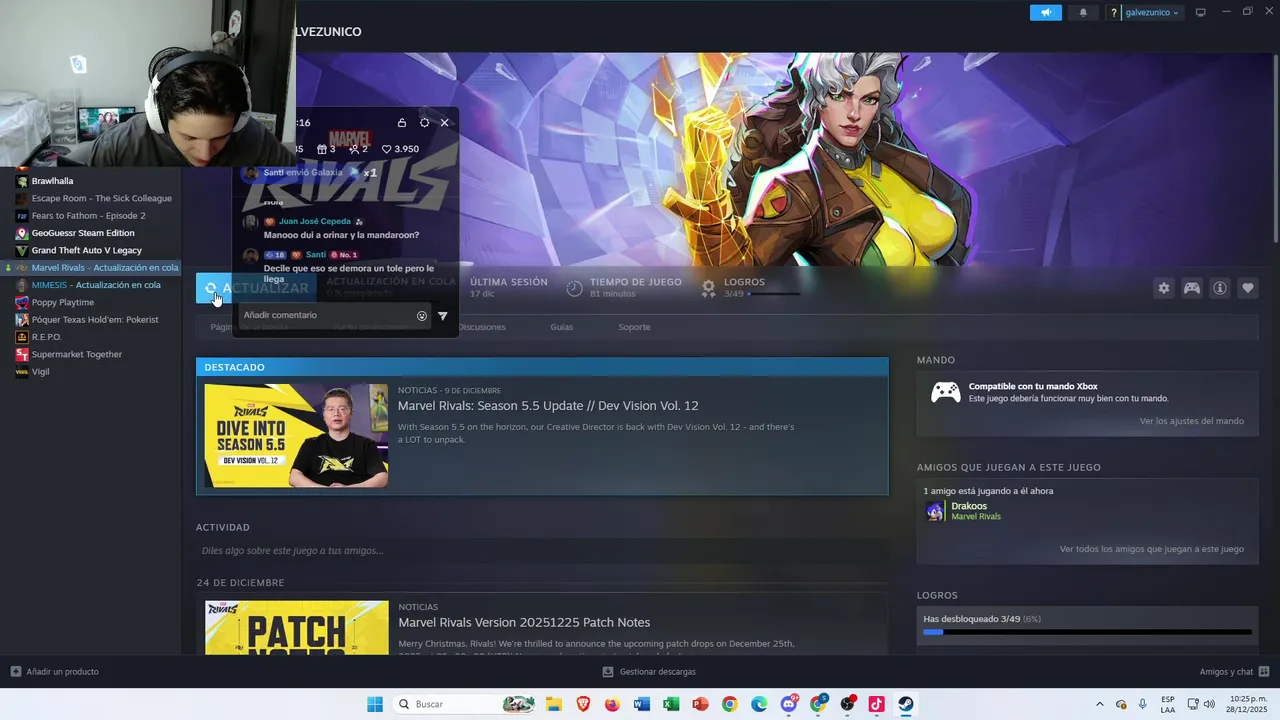
Task: Open TikTok app from taskbar
Action: (x=877, y=704)
